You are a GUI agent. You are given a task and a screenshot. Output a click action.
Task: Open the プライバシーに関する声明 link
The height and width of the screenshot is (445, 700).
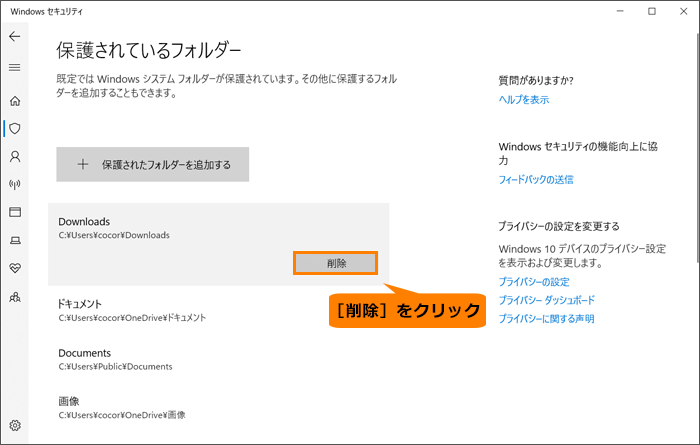coord(546,319)
